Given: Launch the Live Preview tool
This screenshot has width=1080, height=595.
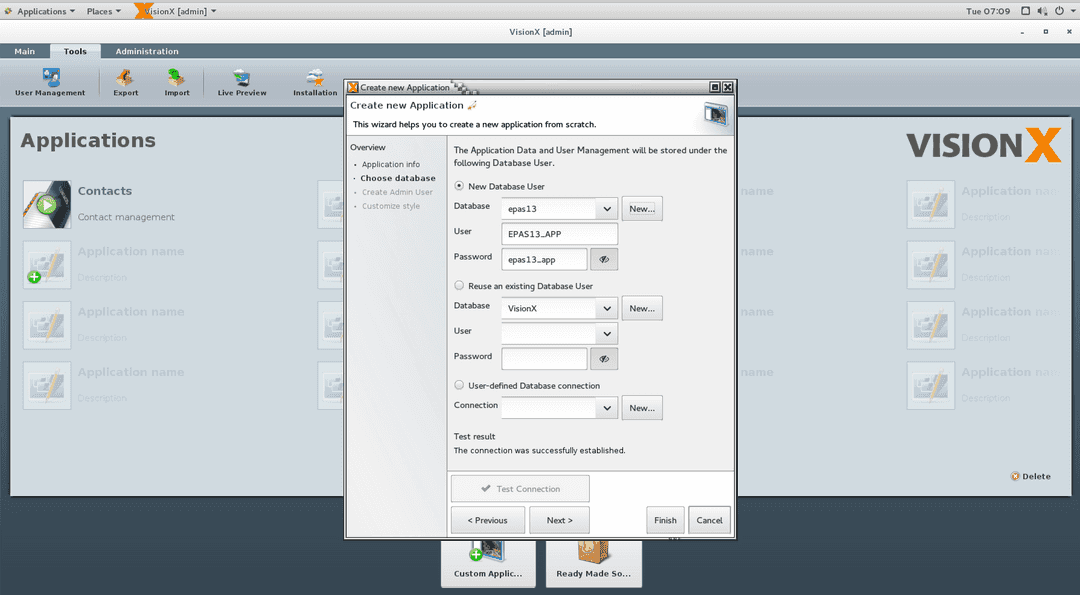Looking at the screenshot, I should click(240, 82).
